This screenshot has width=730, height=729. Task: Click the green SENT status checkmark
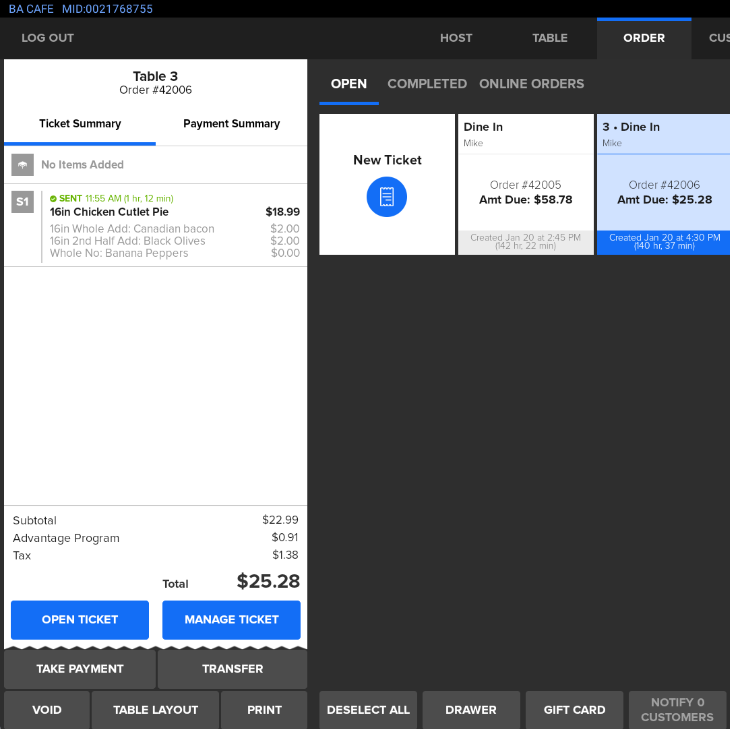pyautogui.click(x=54, y=199)
